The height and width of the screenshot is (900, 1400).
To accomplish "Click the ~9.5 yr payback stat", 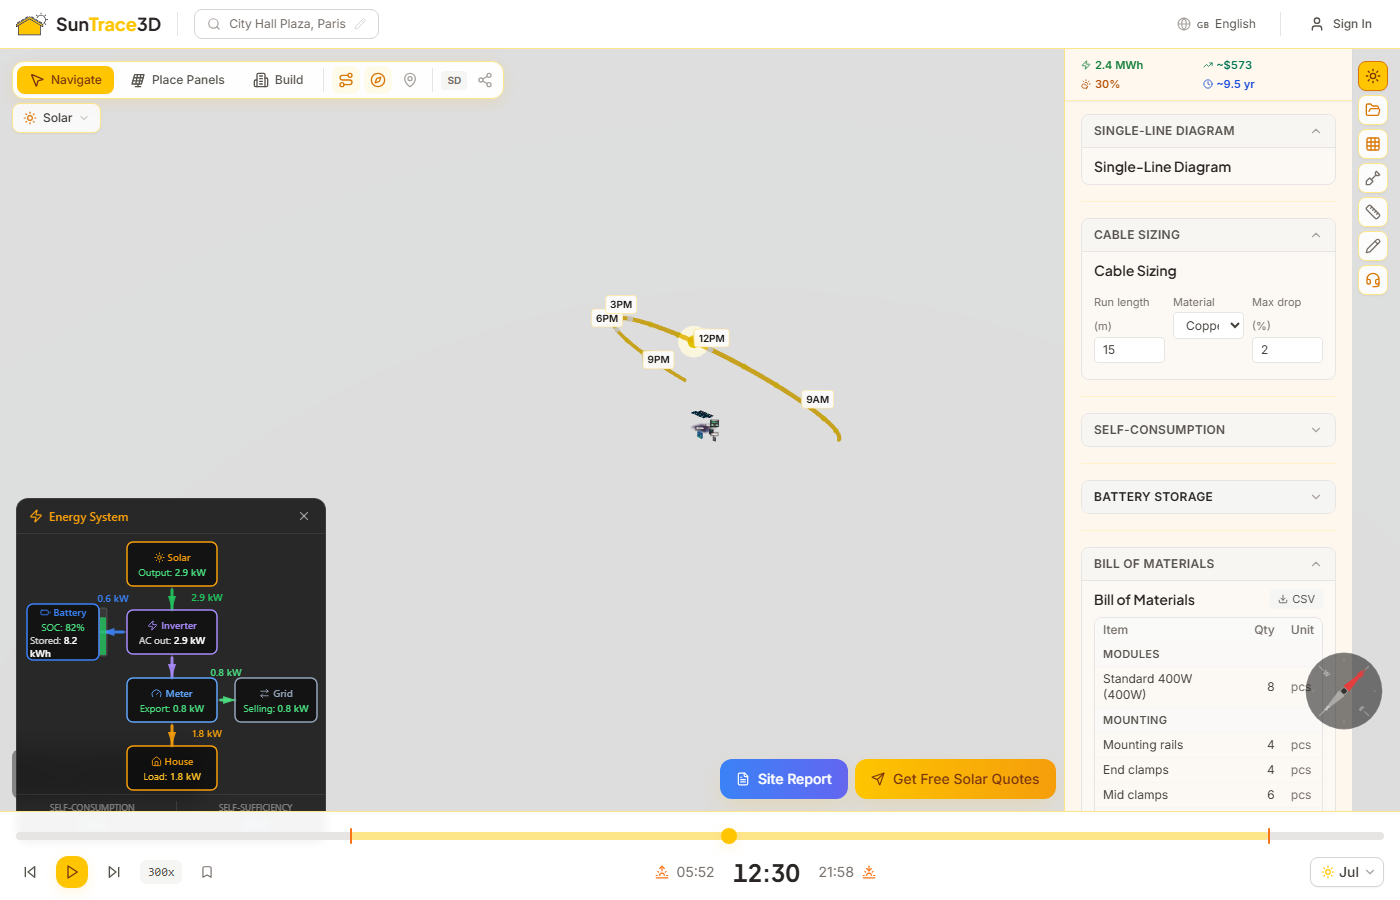I will coord(1229,84).
